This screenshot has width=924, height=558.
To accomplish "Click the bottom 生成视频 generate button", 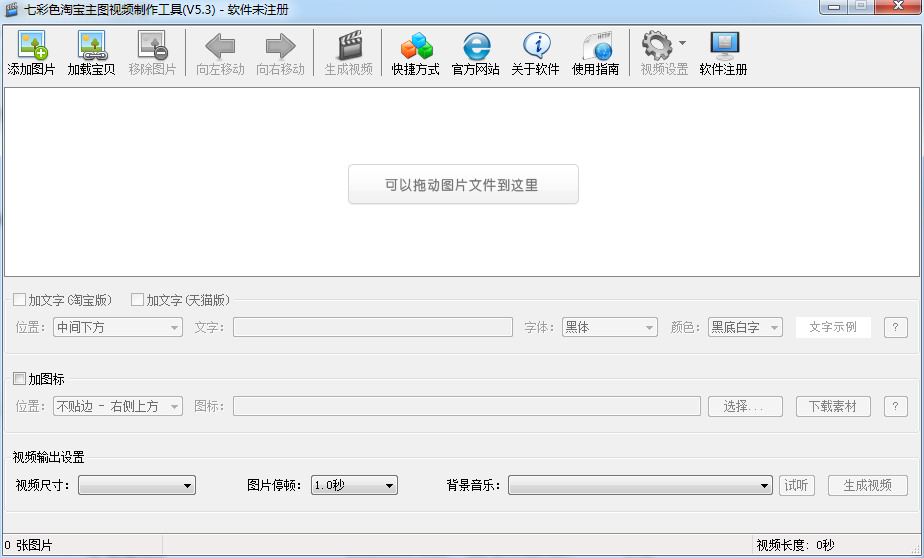I will tap(867, 486).
